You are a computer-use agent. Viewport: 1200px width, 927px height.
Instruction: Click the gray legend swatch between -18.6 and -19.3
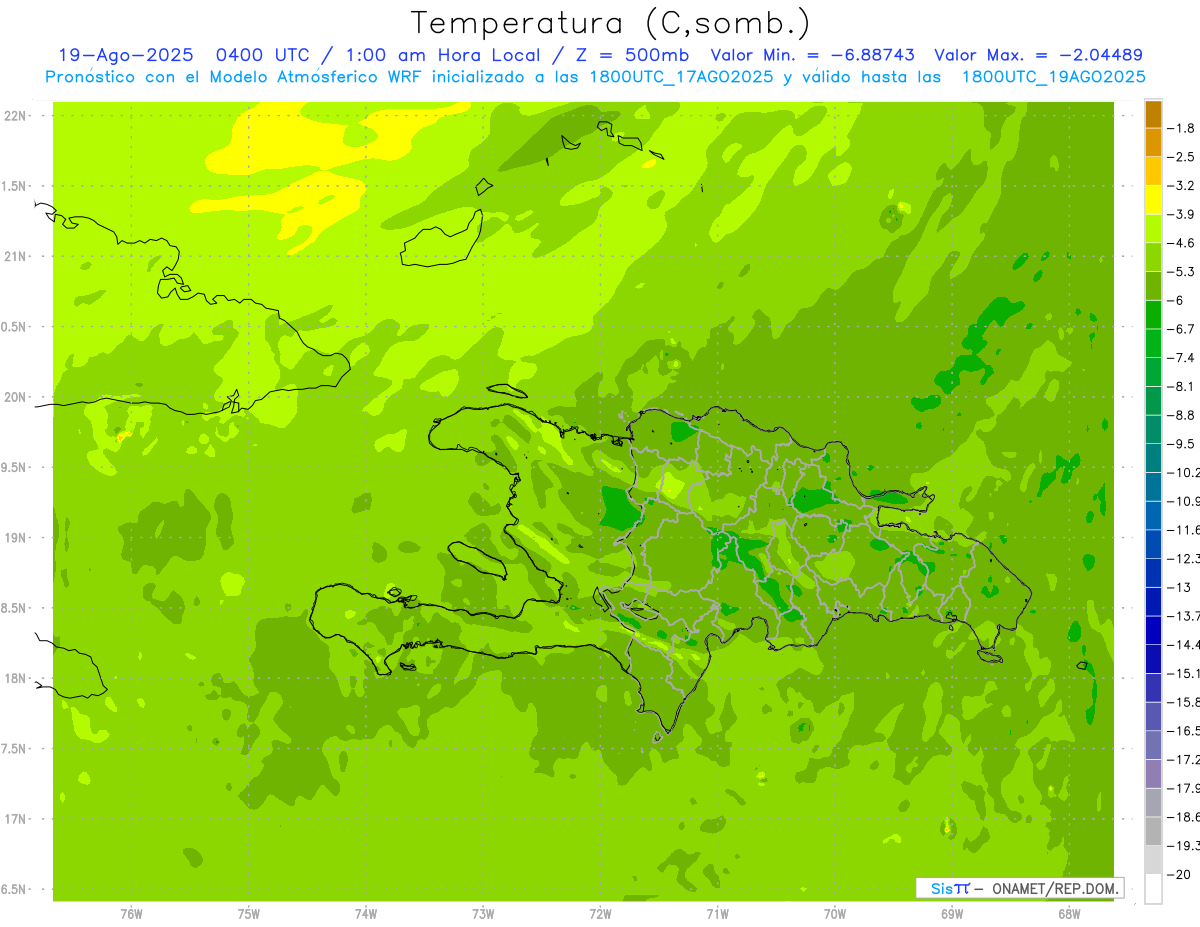click(x=1153, y=831)
